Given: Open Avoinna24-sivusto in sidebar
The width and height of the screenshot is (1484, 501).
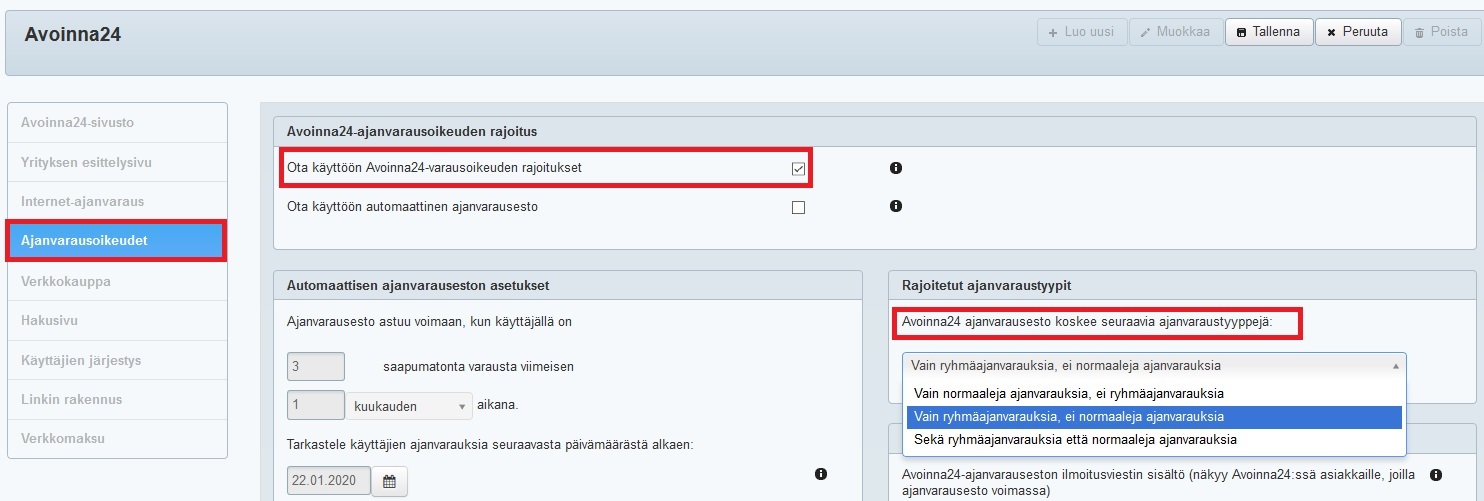Looking at the screenshot, I should coord(77,123).
